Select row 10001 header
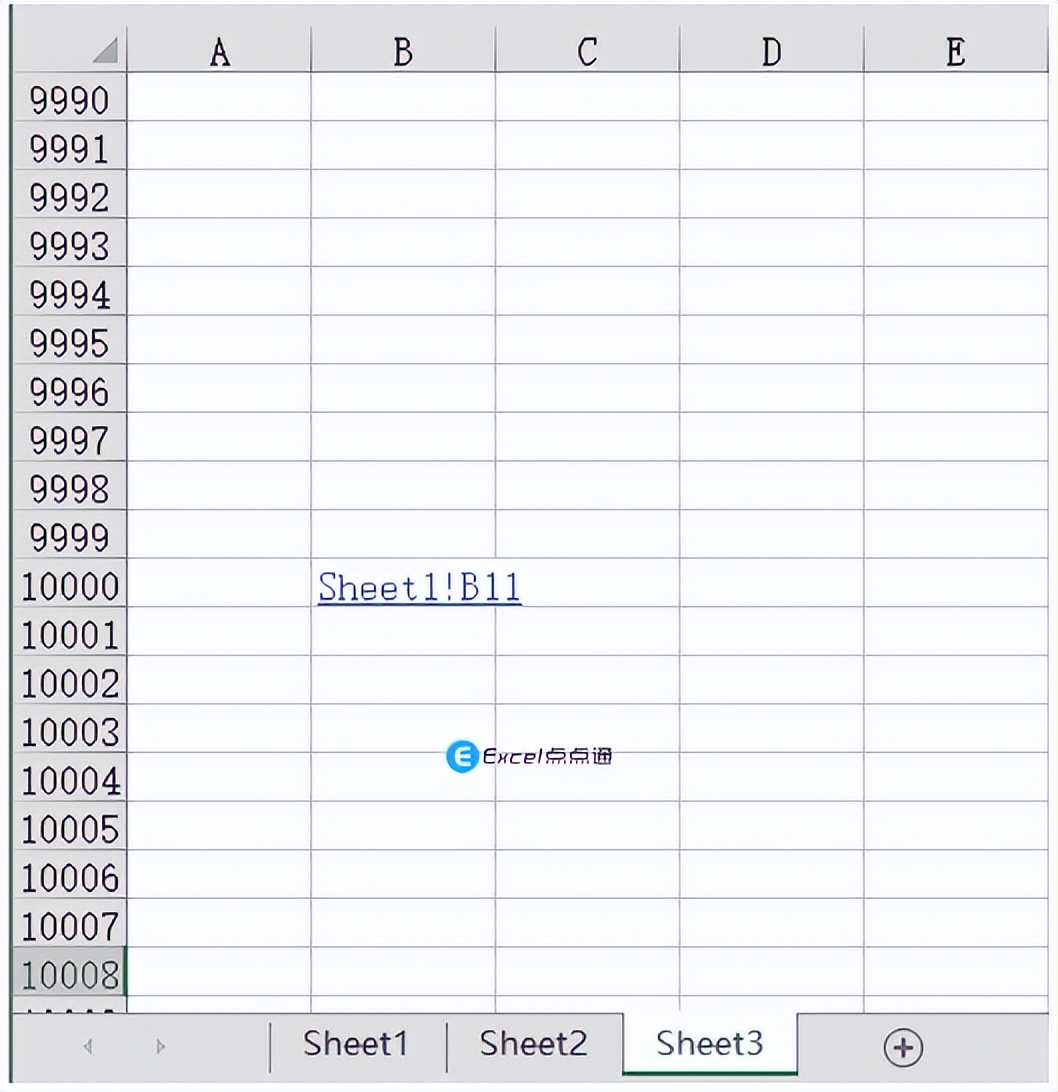The image size is (1058, 1092). click(70, 632)
